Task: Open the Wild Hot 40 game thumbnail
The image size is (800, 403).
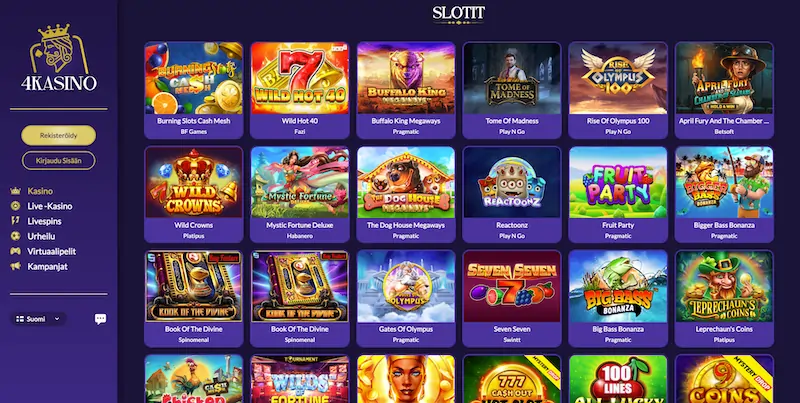Action: 300,78
